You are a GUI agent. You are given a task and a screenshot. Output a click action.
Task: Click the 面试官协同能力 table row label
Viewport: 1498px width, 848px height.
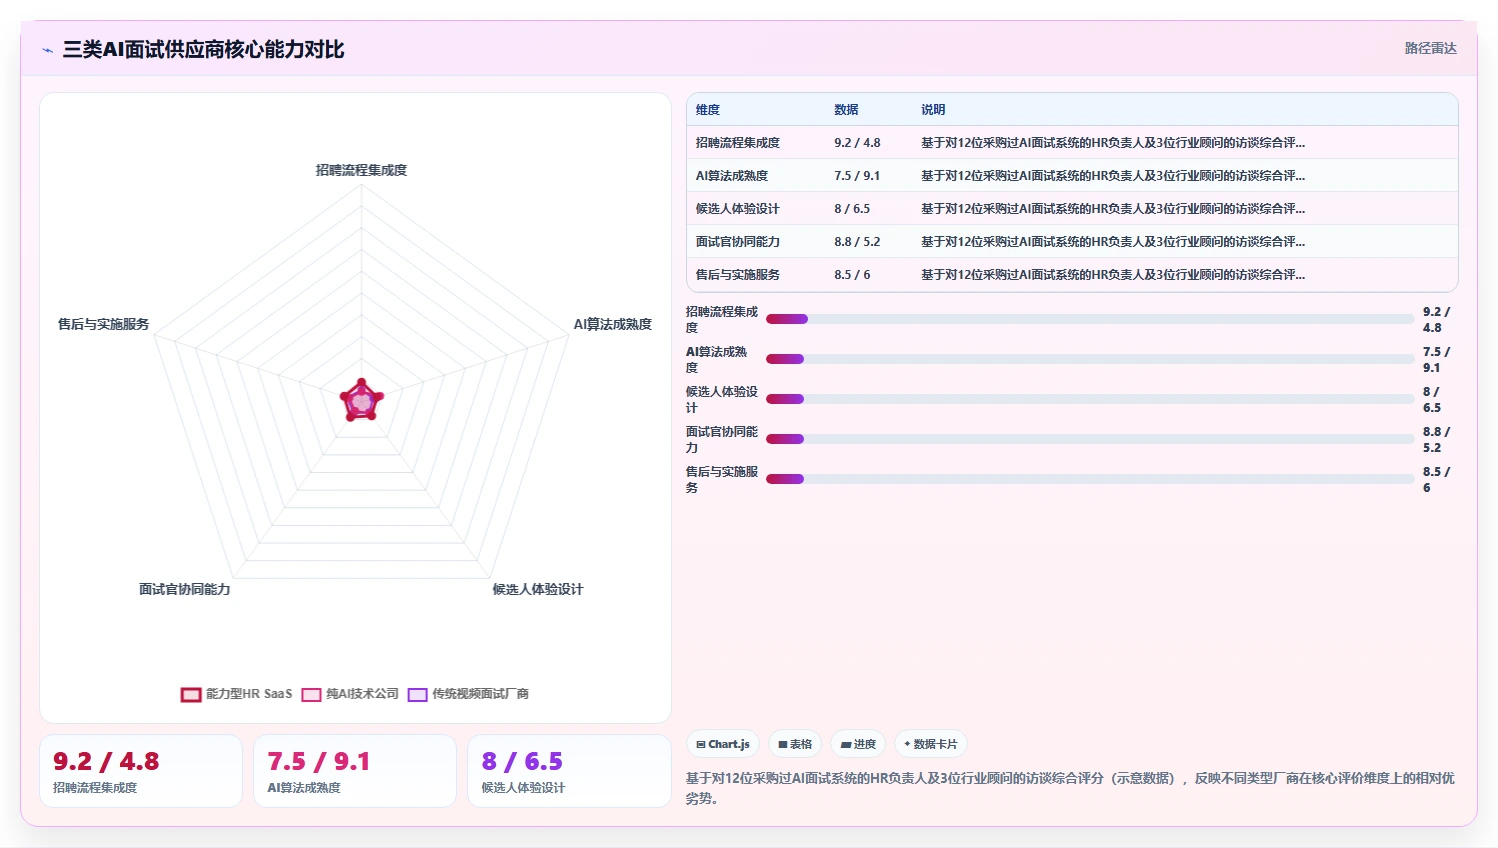[x=738, y=242]
